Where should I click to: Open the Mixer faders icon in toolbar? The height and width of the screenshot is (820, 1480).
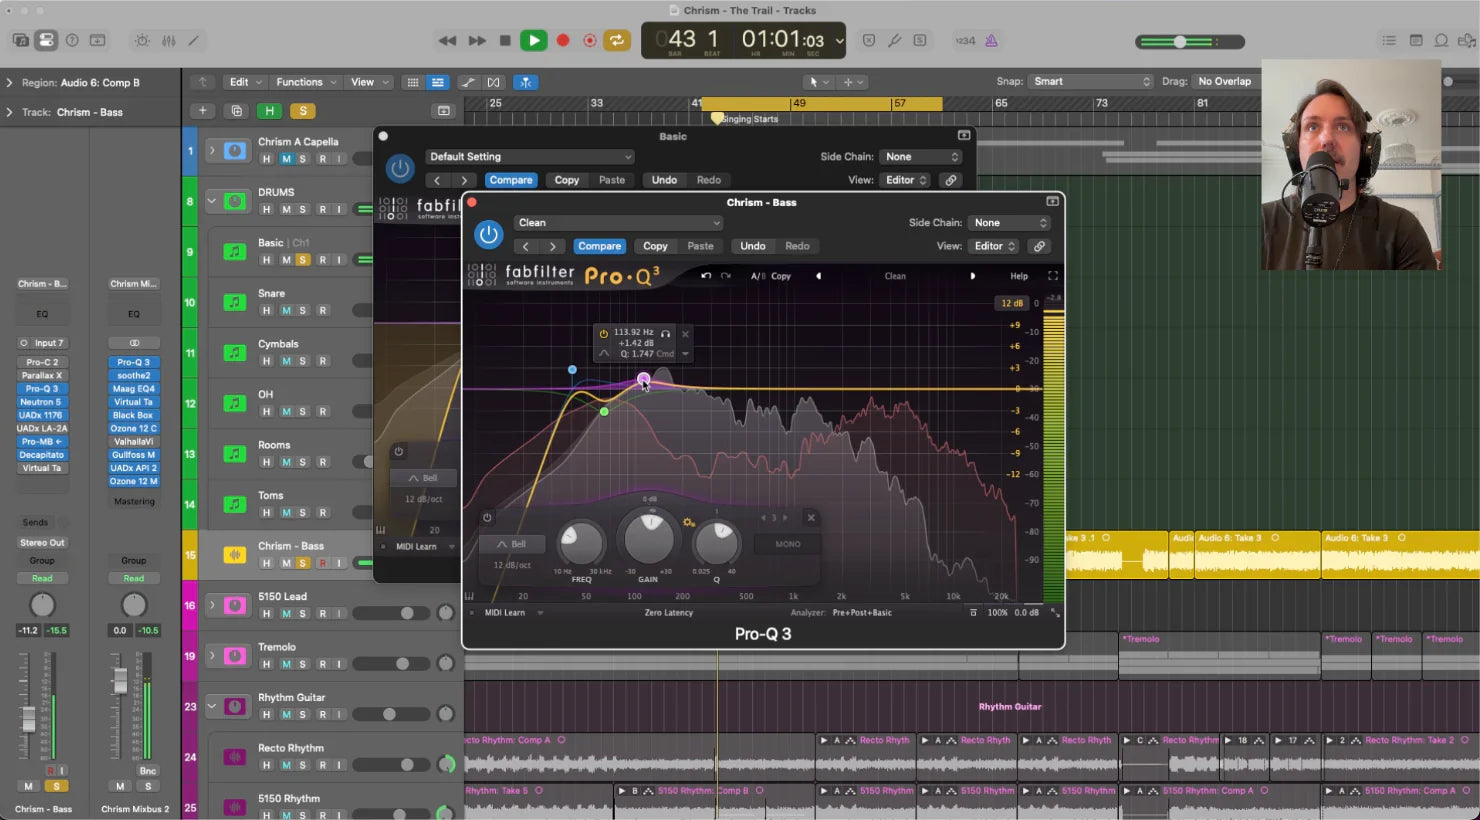click(x=168, y=41)
